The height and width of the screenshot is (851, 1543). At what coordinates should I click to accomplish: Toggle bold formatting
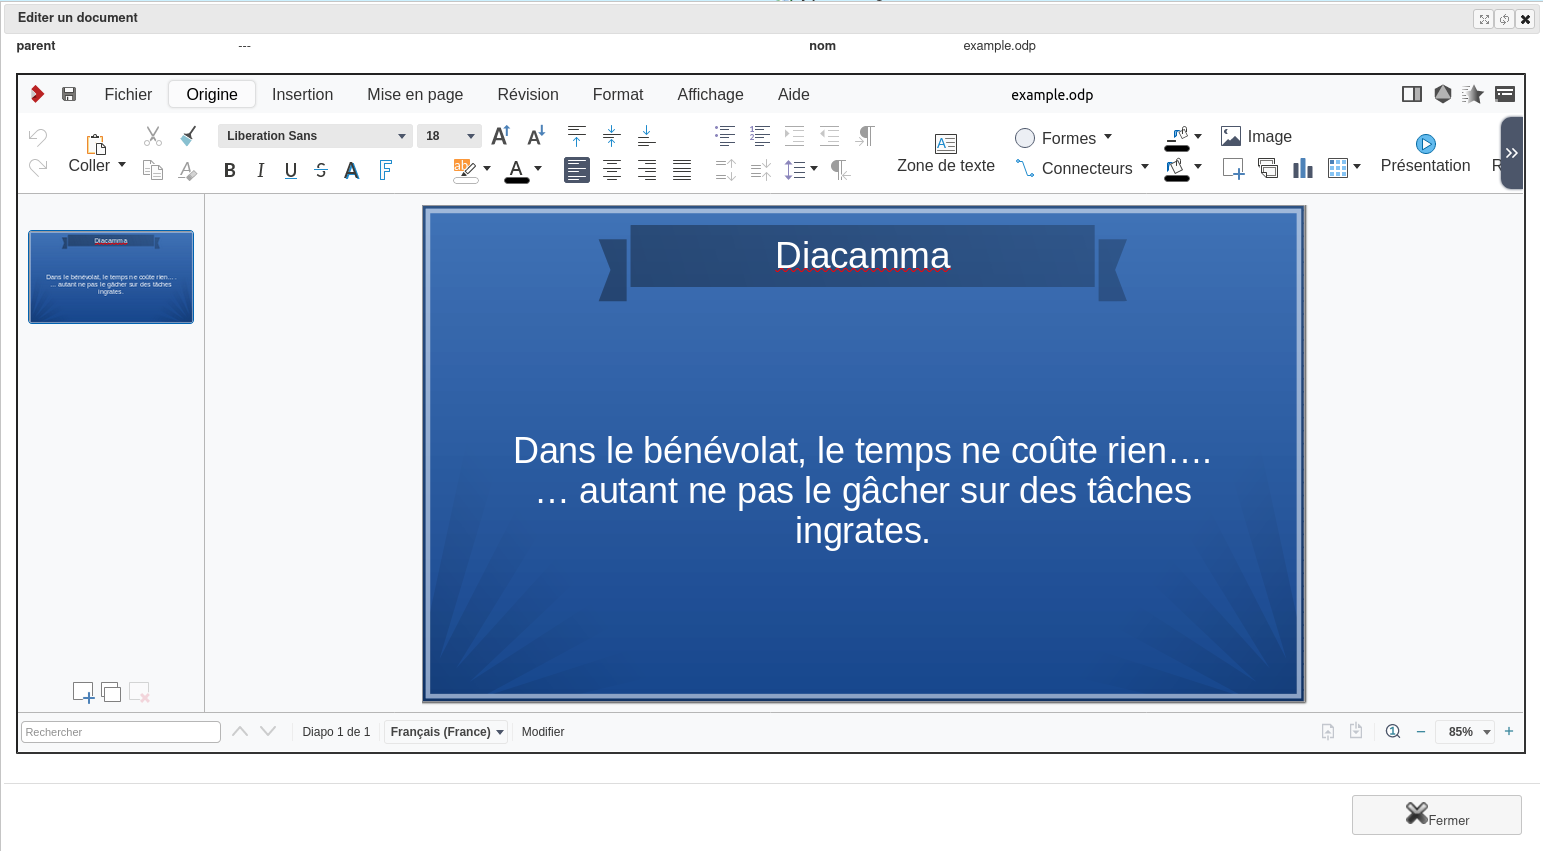tap(230, 170)
